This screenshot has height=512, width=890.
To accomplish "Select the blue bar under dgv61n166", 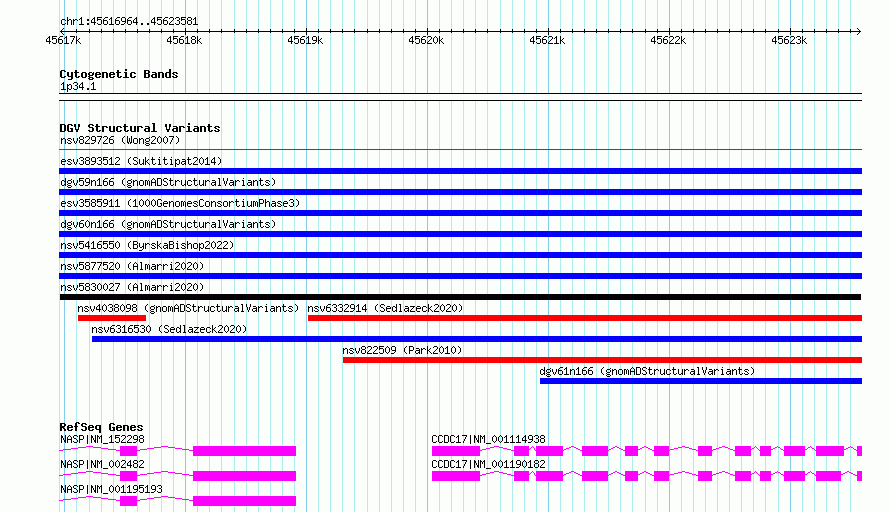I will pos(701,381).
